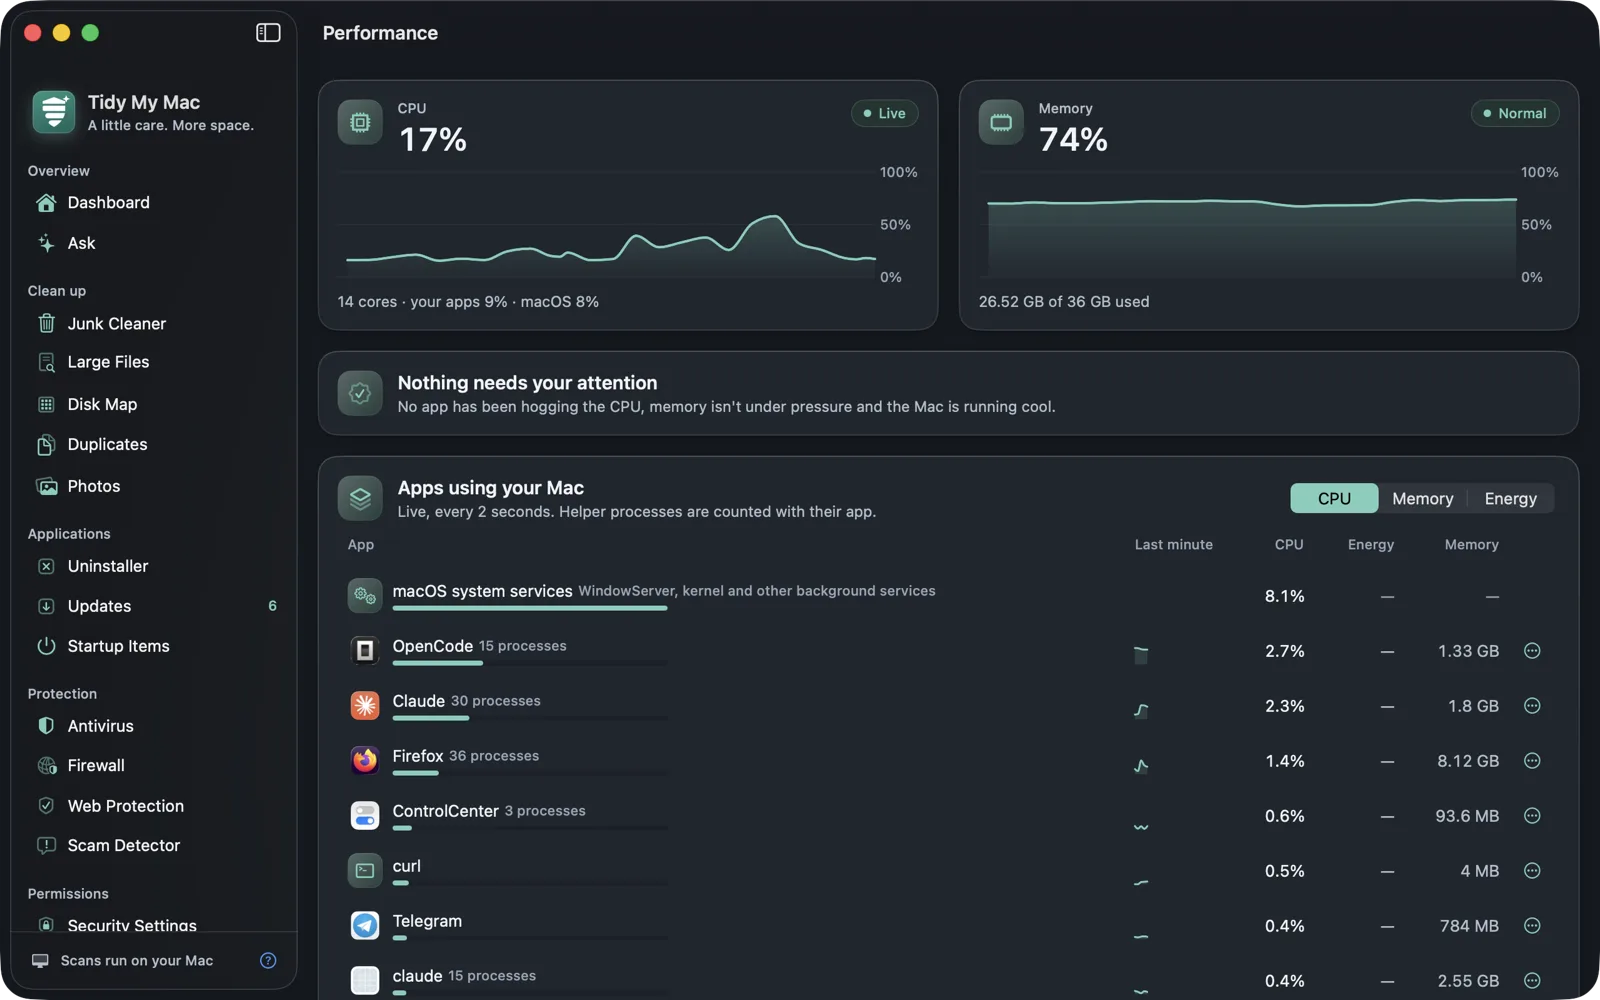Click the Claude app icon
This screenshot has height=1000, width=1600.
pos(365,706)
